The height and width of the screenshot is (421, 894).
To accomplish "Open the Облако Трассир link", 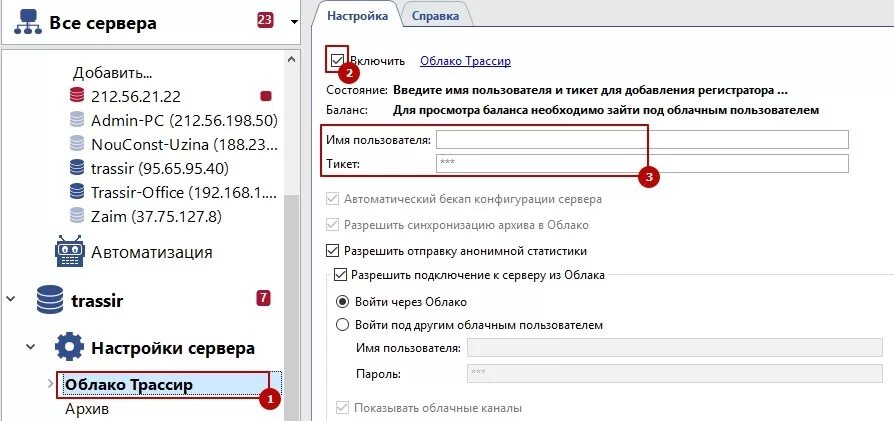I will pos(465,61).
